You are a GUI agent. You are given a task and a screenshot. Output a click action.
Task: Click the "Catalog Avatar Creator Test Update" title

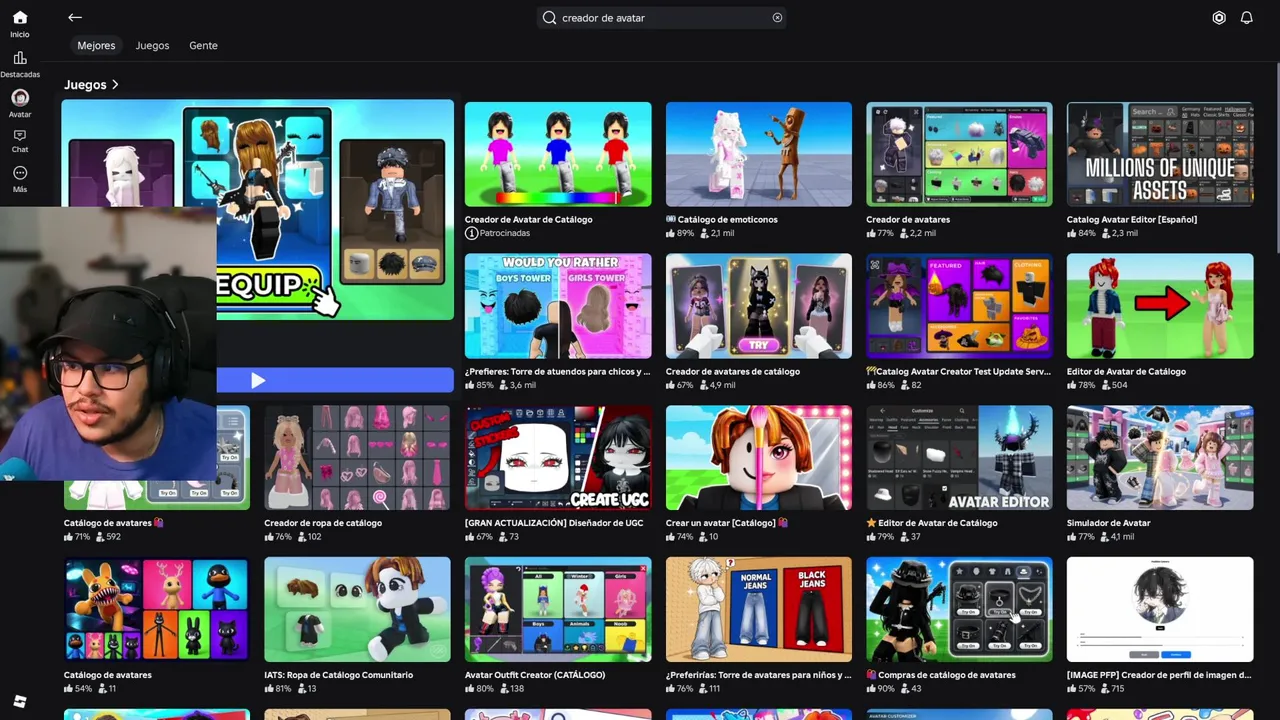(x=958, y=372)
